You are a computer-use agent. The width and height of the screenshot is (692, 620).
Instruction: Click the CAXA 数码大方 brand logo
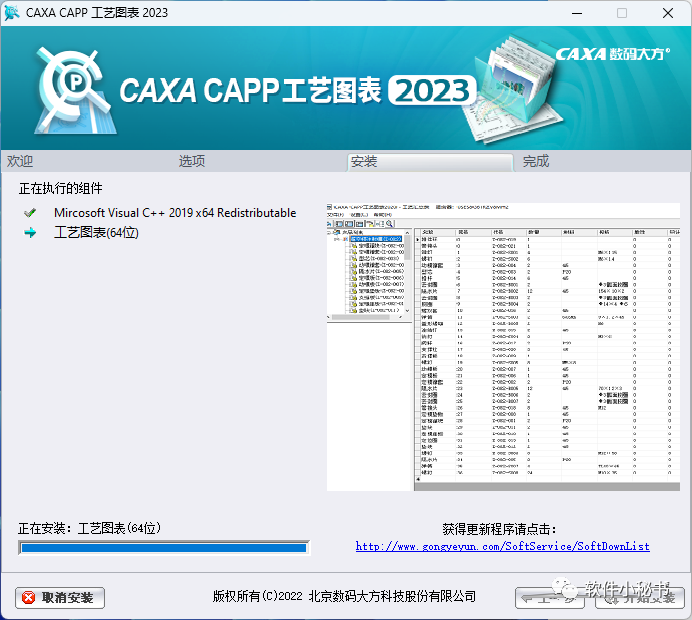click(612, 54)
